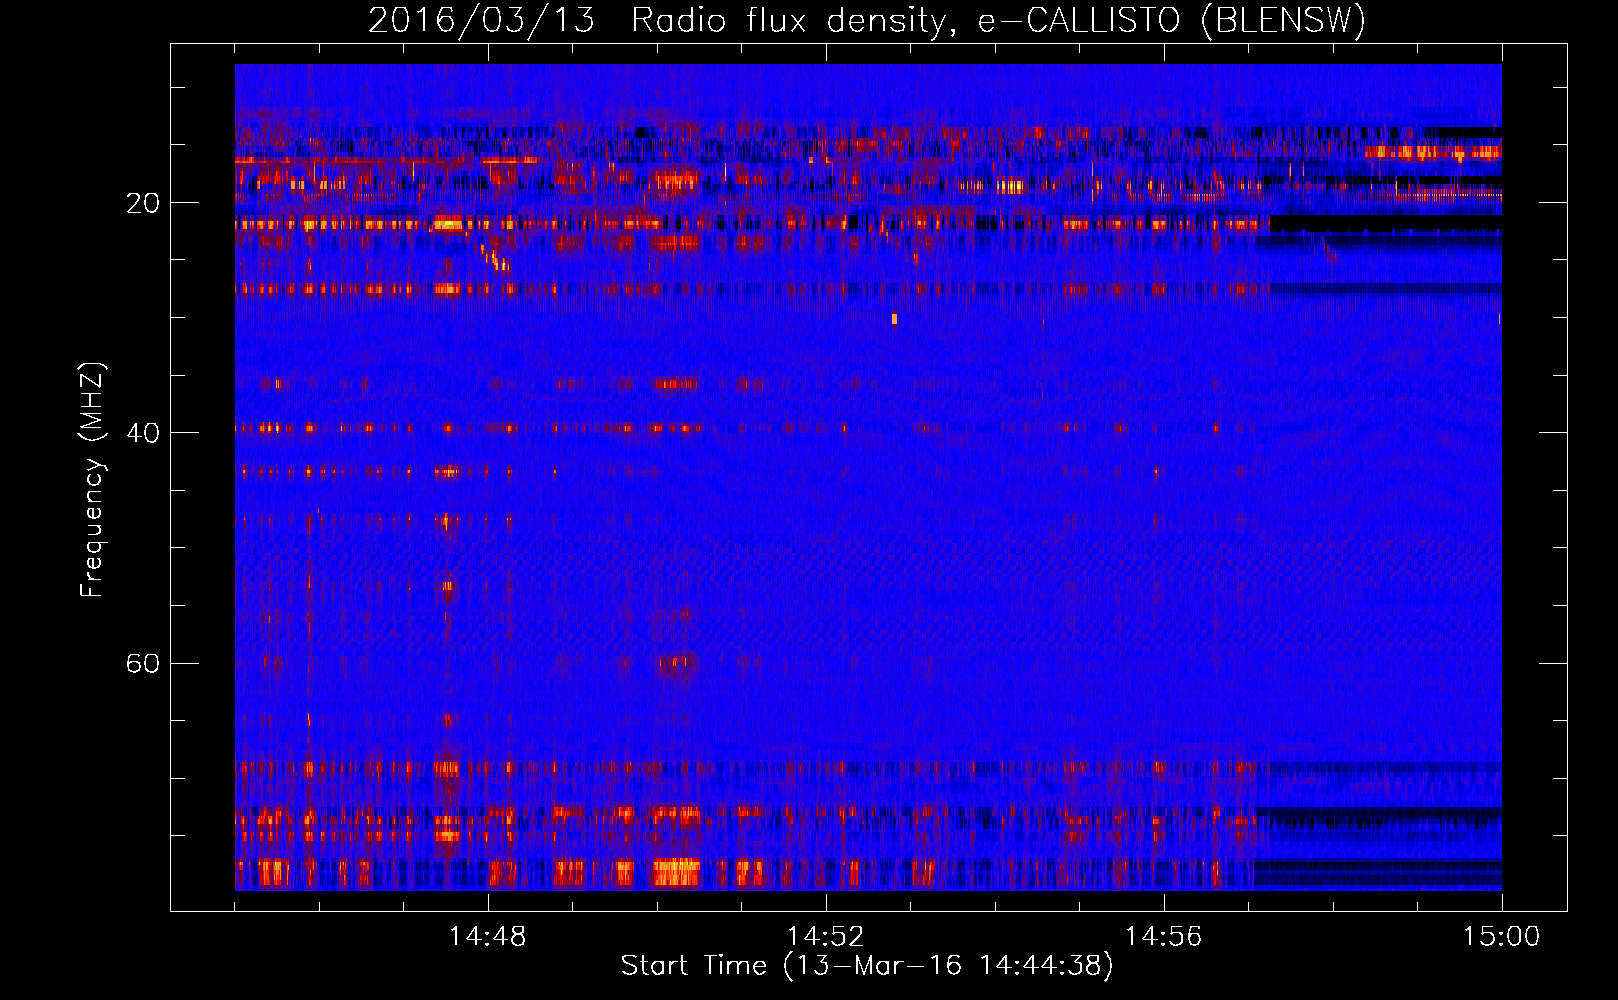
Task: Click the "14:56" time tick label
Action: [x=1163, y=937]
